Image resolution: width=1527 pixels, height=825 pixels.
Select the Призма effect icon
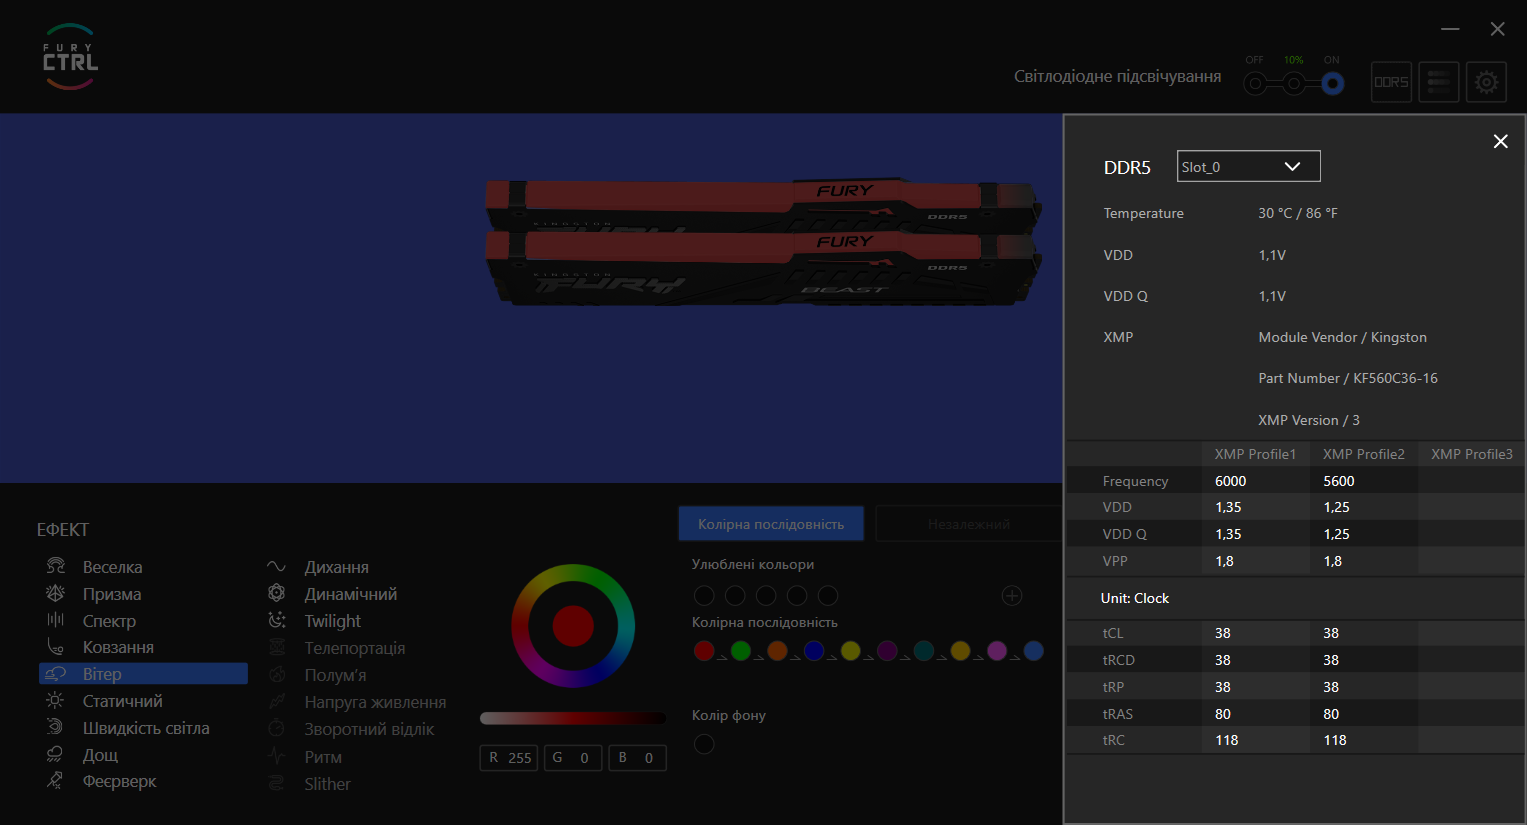coord(55,593)
